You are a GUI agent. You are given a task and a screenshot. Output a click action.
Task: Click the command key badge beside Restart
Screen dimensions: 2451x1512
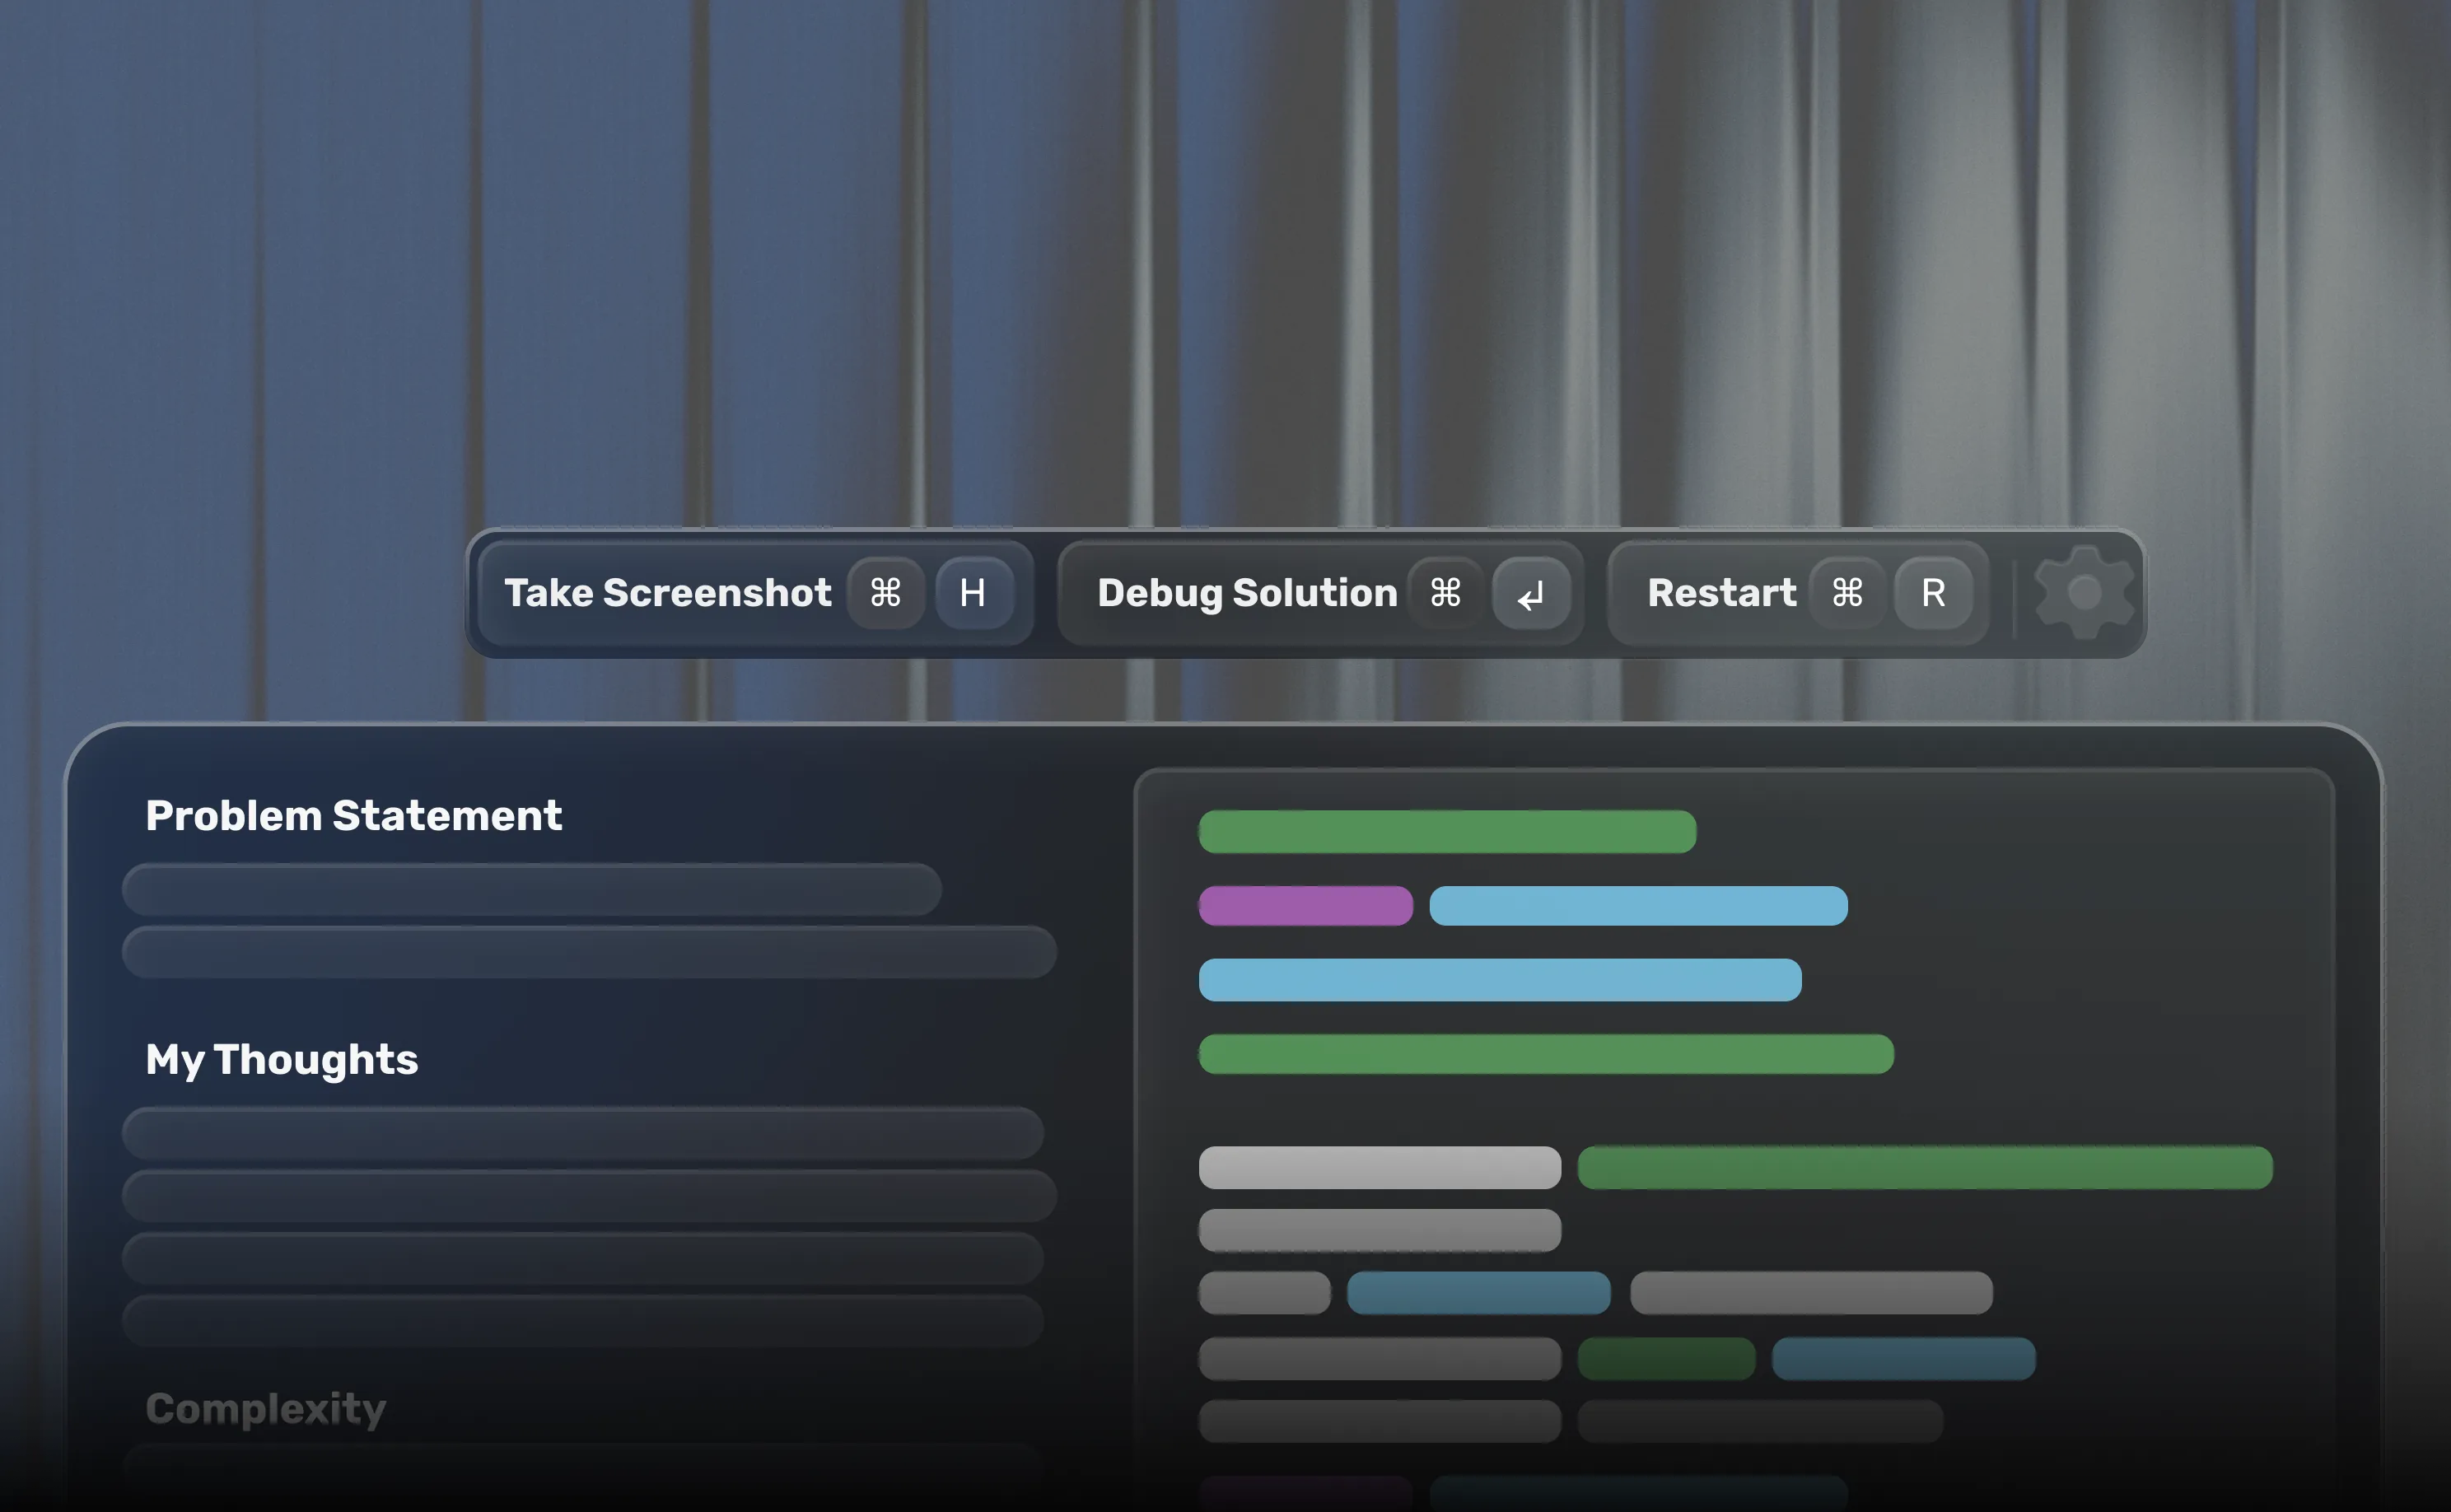[x=1847, y=593]
